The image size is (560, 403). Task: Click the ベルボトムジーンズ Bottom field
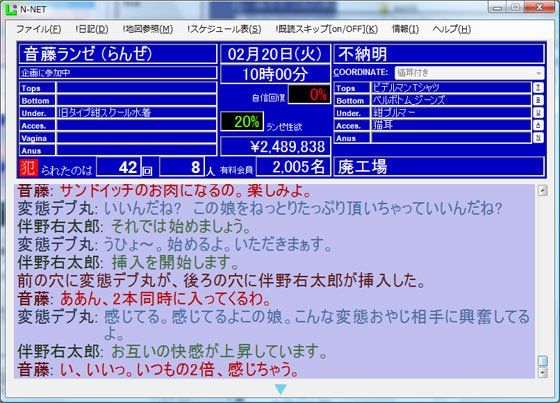pos(451,100)
